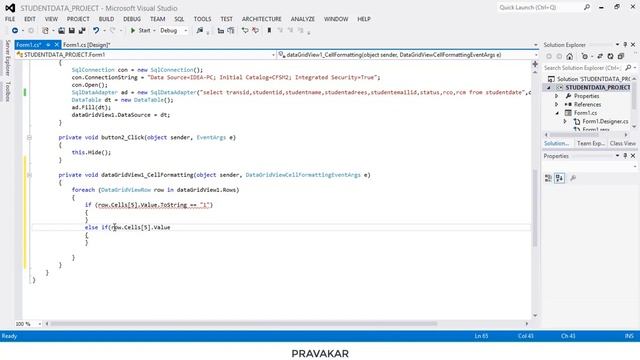Click the Start debugging button

140,31
